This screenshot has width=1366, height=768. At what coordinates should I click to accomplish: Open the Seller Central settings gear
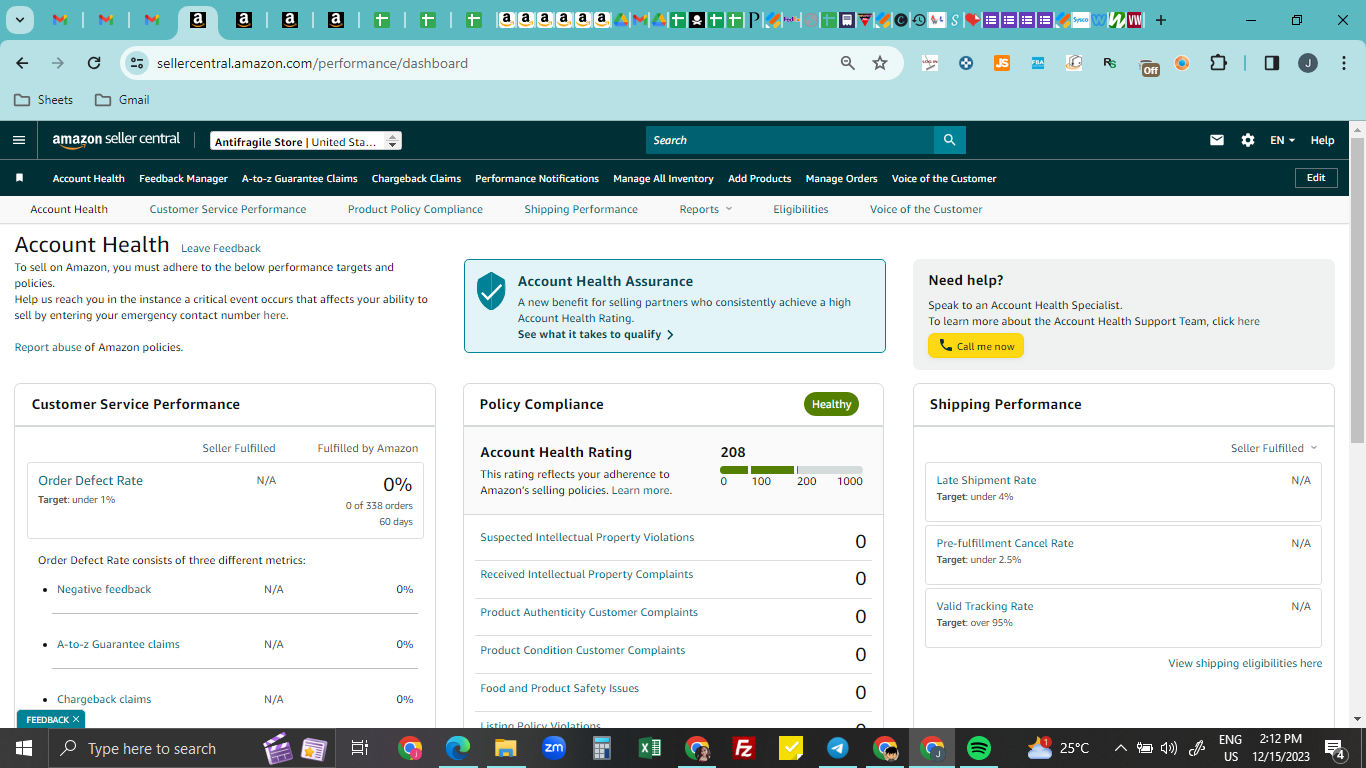click(x=1248, y=140)
